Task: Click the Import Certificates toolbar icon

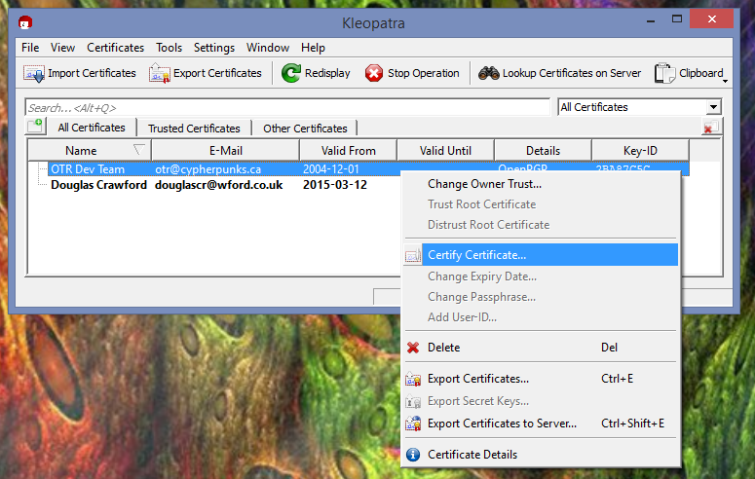Action: click(x=34, y=73)
